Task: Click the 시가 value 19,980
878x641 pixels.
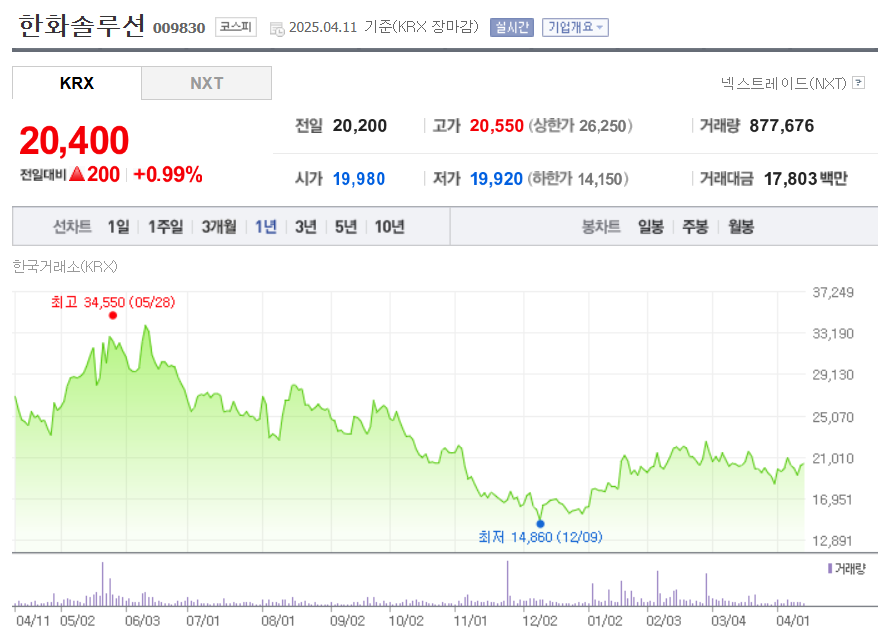Action: [358, 179]
